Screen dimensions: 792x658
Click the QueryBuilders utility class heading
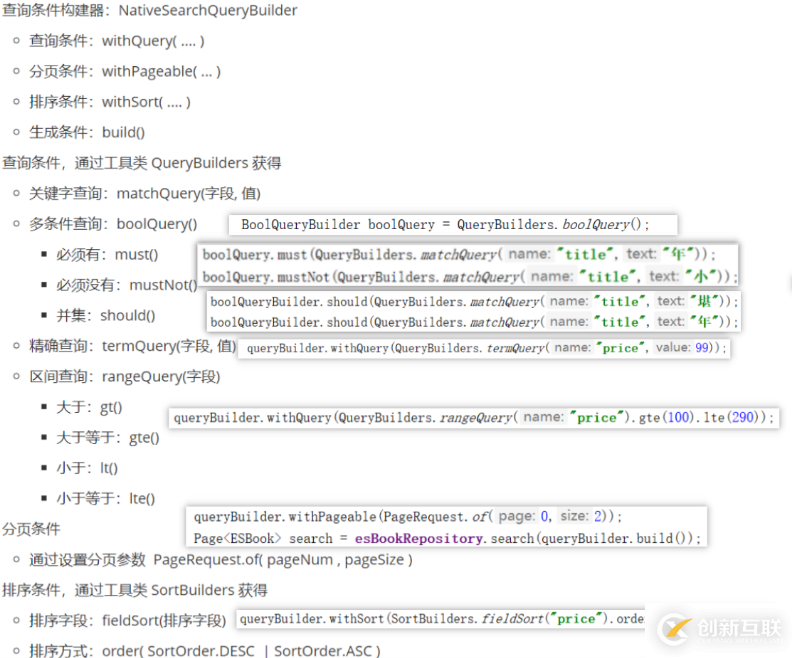coord(141,163)
